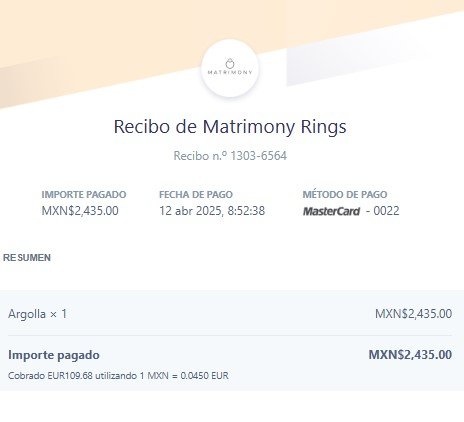Click the 'Cobrado EUR109.68' conversion note
This screenshot has width=464, height=422.
point(118,376)
